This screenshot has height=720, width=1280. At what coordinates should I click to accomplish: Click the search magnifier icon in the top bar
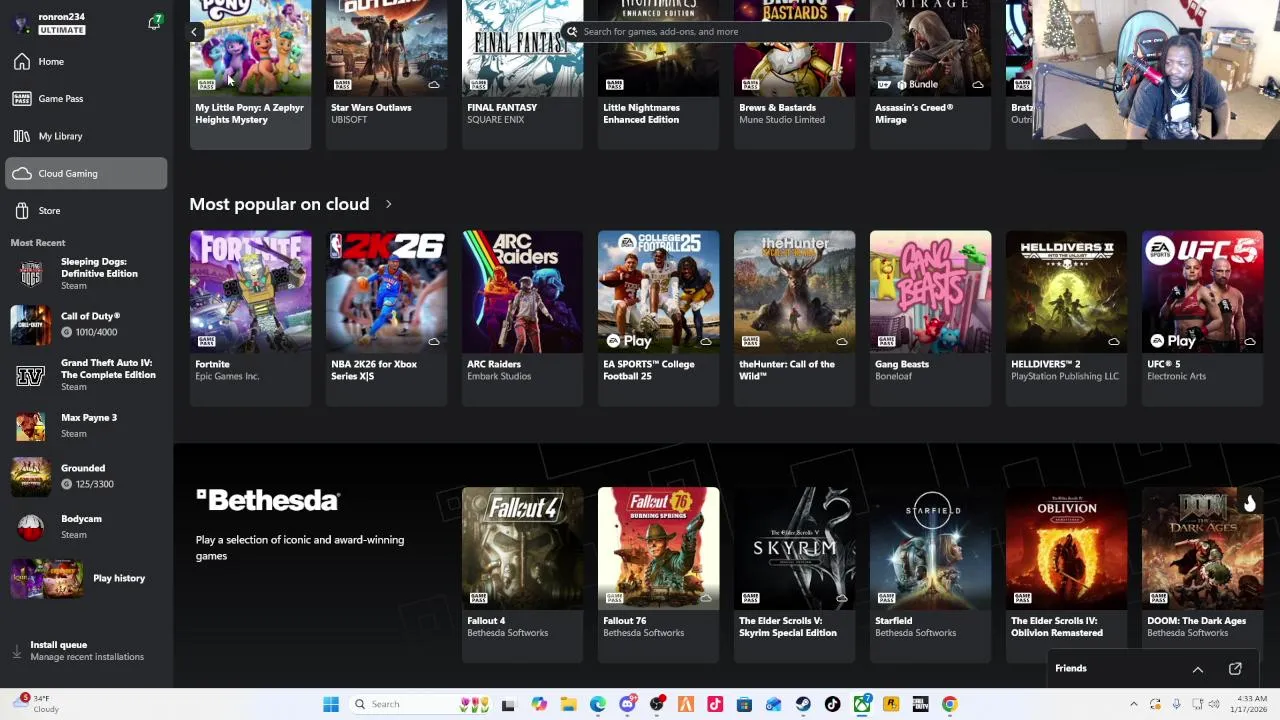[572, 32]
